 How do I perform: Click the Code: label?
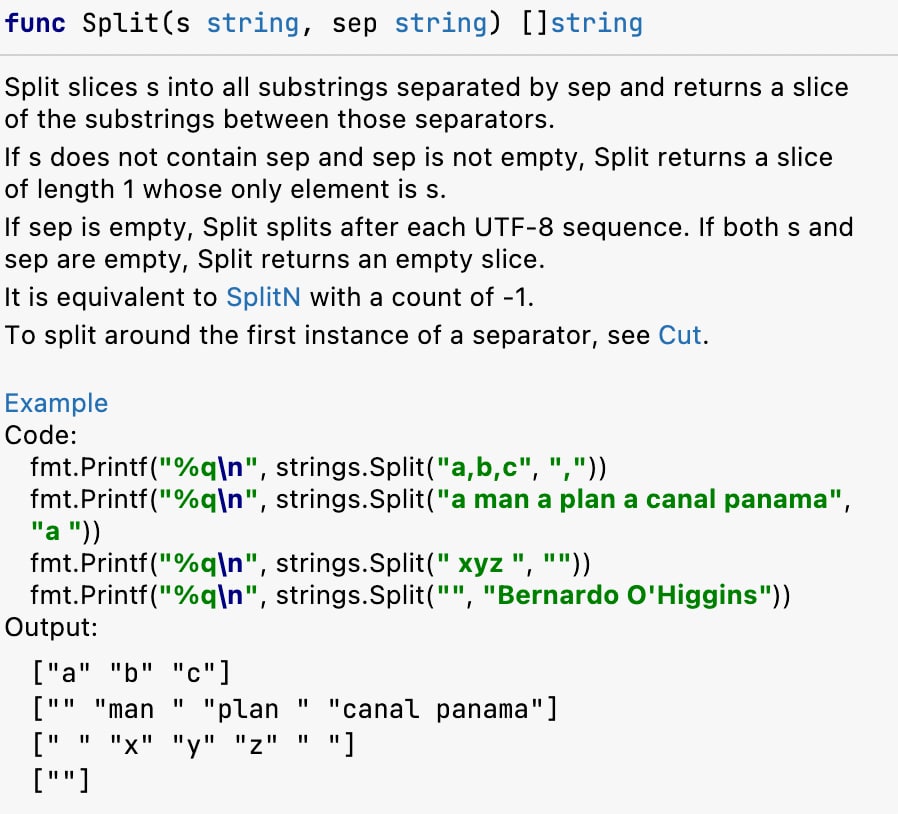tap(41, 435)
